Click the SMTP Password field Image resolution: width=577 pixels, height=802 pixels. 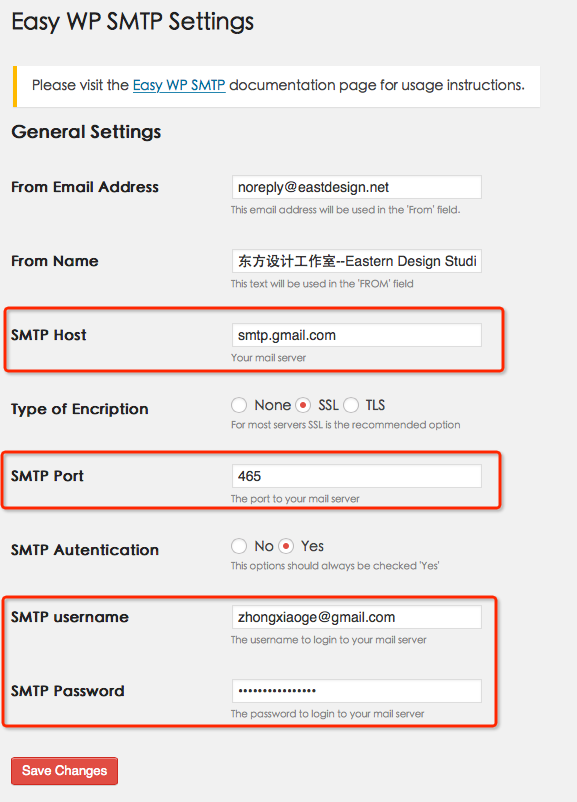pyautogui.click(x=357, y=691)
